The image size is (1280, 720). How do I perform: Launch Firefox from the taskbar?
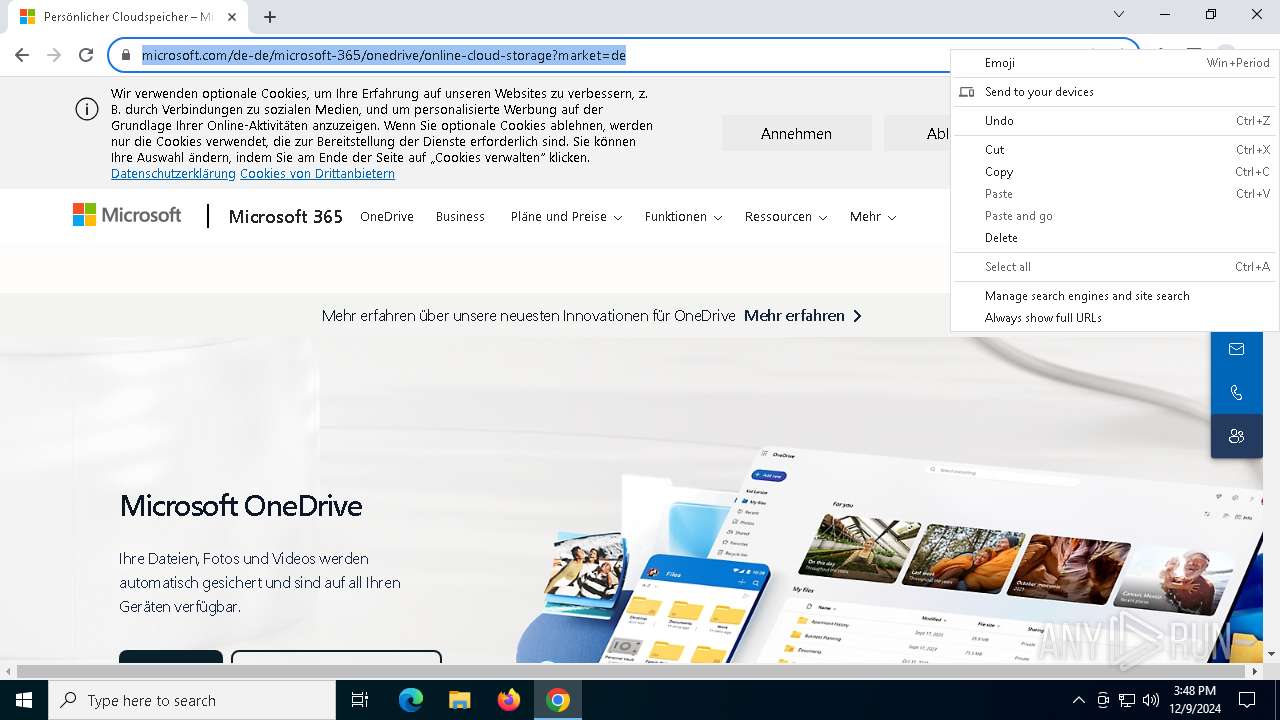pos(509,700)
